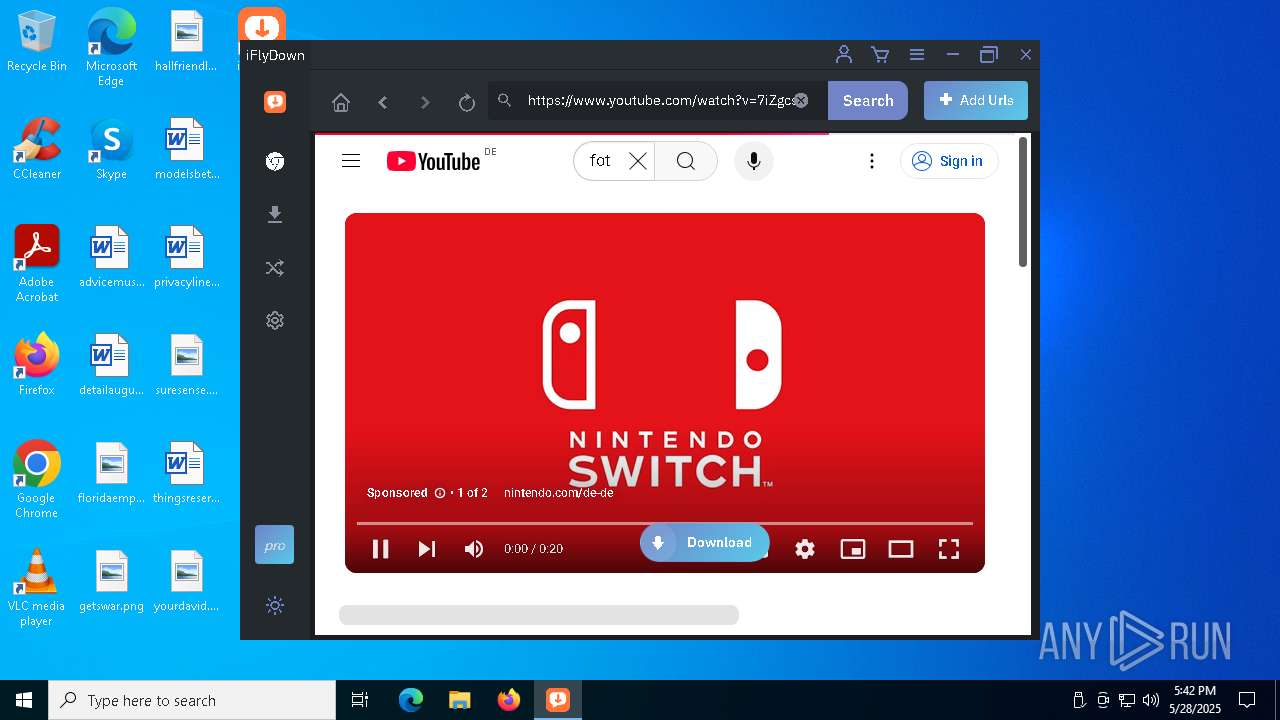Click the video progress bar
Viewport: 1280px width, 720px height.
[665, 523]
